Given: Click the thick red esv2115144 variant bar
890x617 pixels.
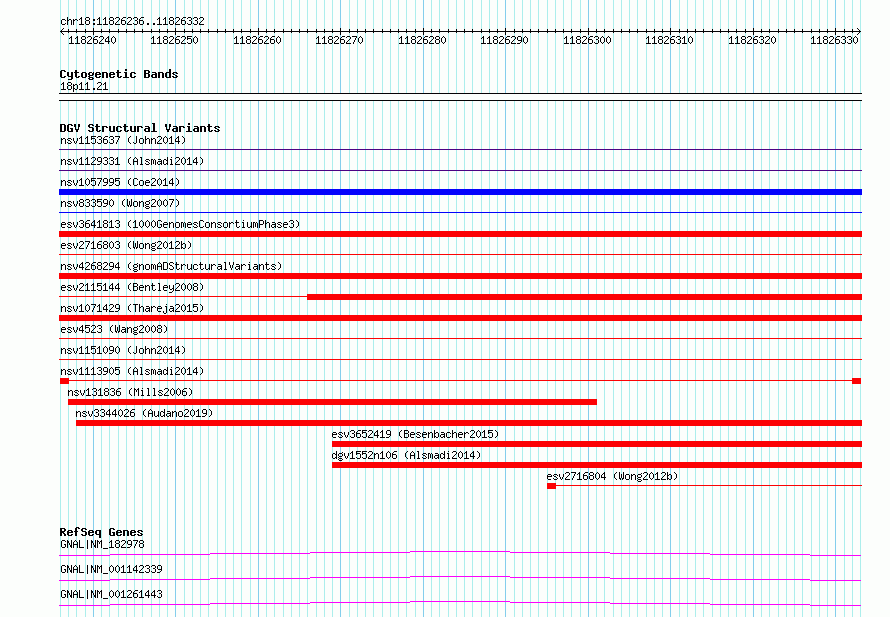Looking at the screenshot, I should pos(585,297).
